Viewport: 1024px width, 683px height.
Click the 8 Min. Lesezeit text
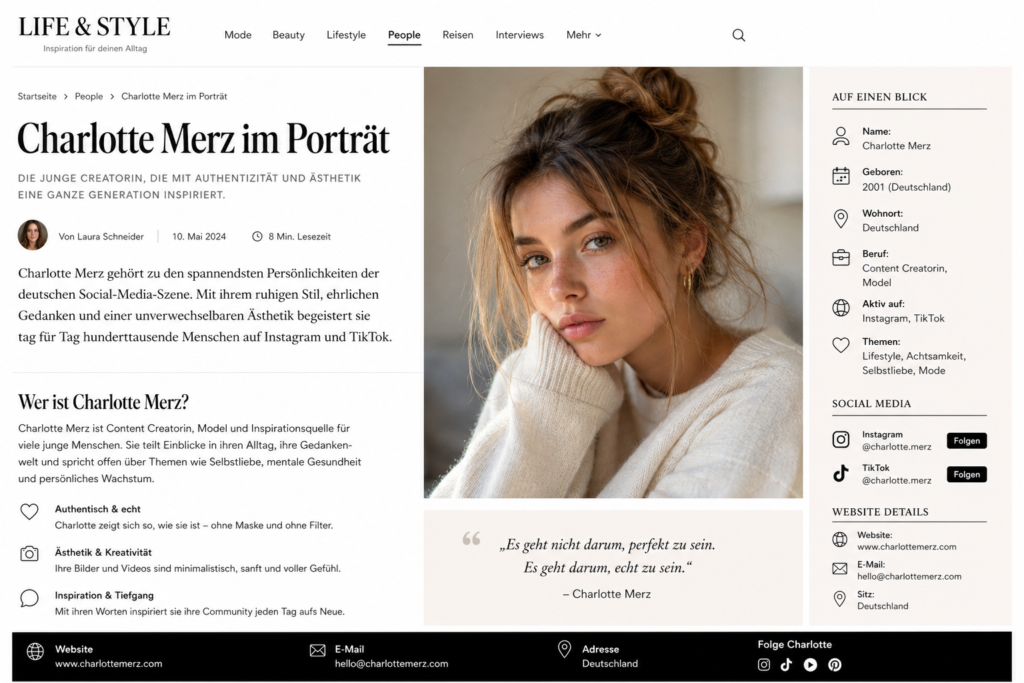[299, 236]
